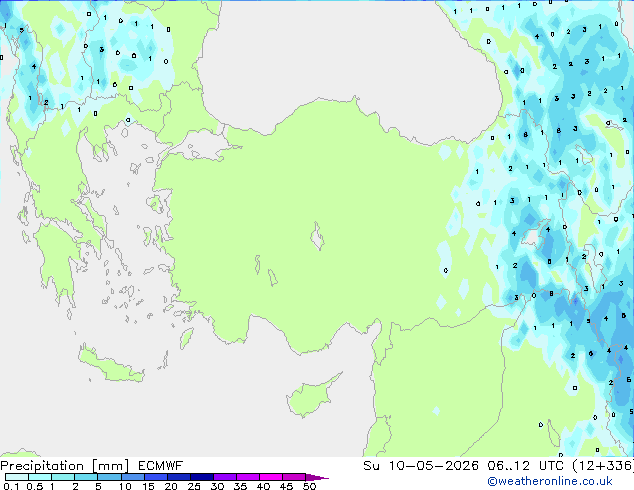This screenshot has height=490, width=634.
Task: Select the 45–50 mm legend color box
Action: [x=294, y=477]
